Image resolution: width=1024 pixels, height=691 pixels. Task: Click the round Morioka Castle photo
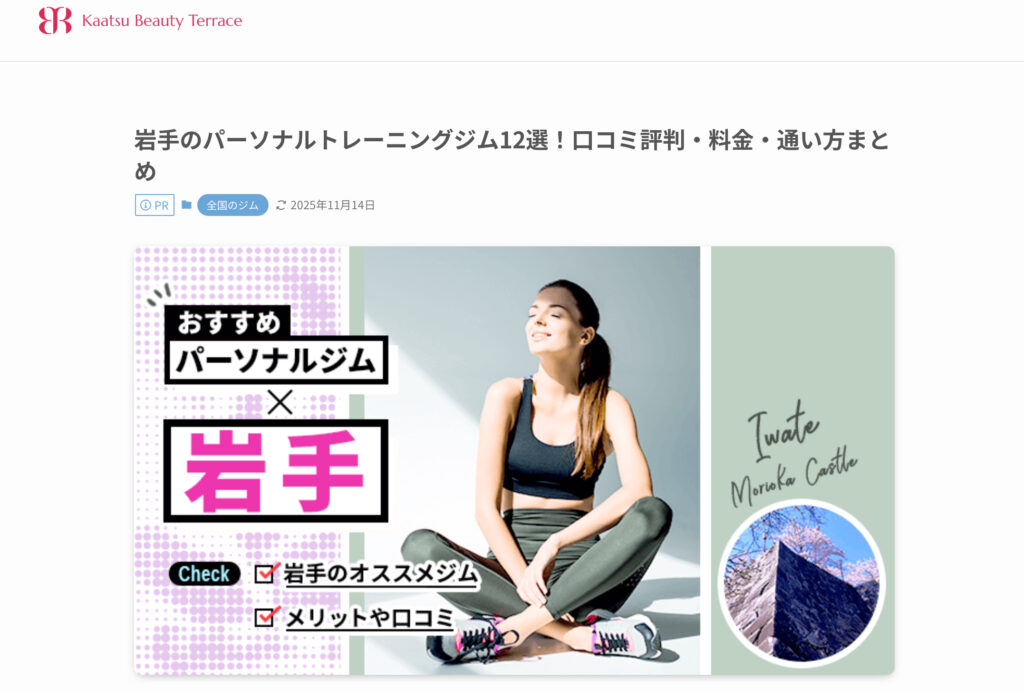point(801,583)
